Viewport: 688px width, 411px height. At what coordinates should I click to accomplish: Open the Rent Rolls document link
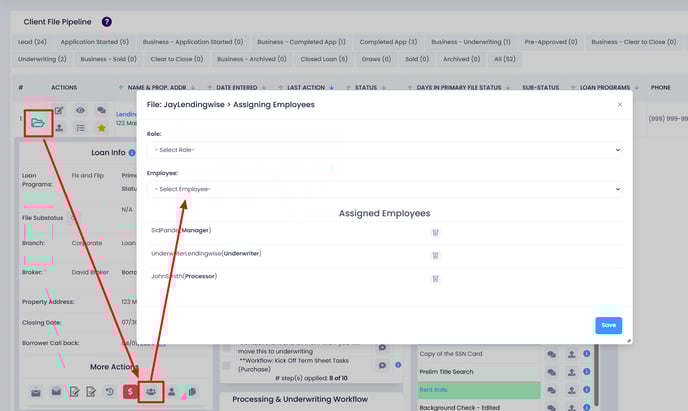click(x=434, y=390)
